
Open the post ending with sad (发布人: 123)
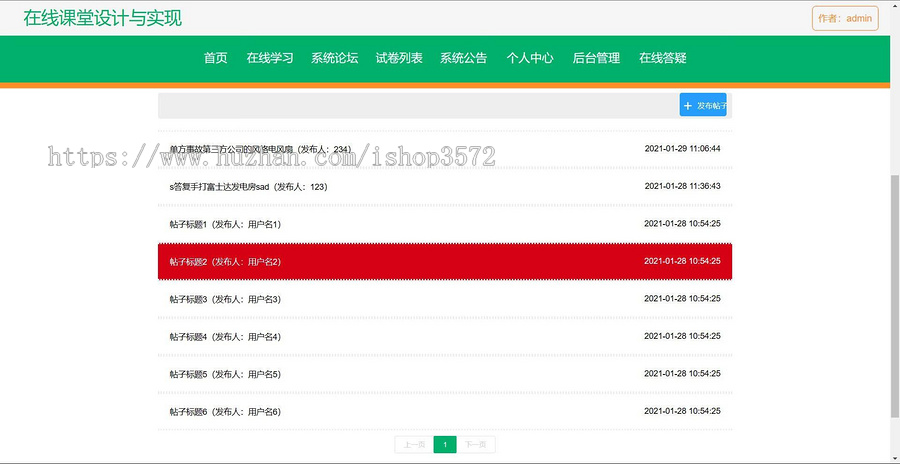[x=445, y=187]
